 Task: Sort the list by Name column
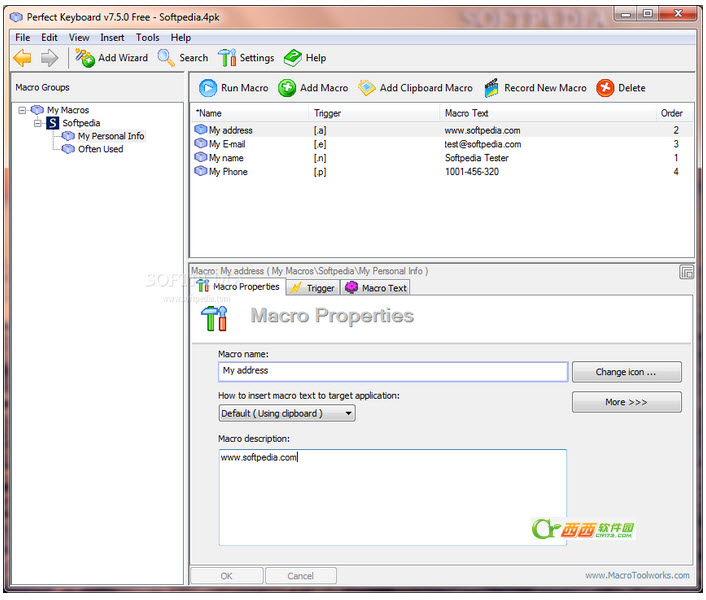251,113
